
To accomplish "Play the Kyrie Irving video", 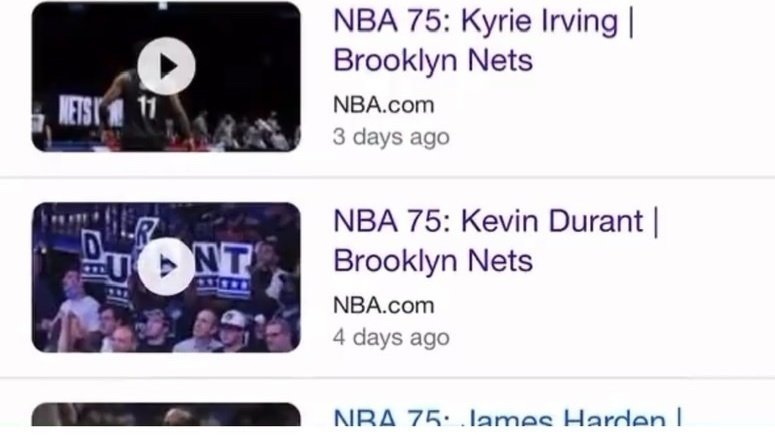I will tap(166, 66).
